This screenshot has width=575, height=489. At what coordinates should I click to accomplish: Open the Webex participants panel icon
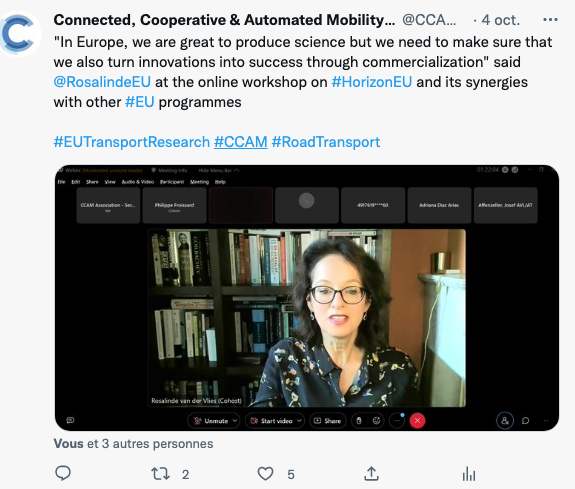pos(505,421)
